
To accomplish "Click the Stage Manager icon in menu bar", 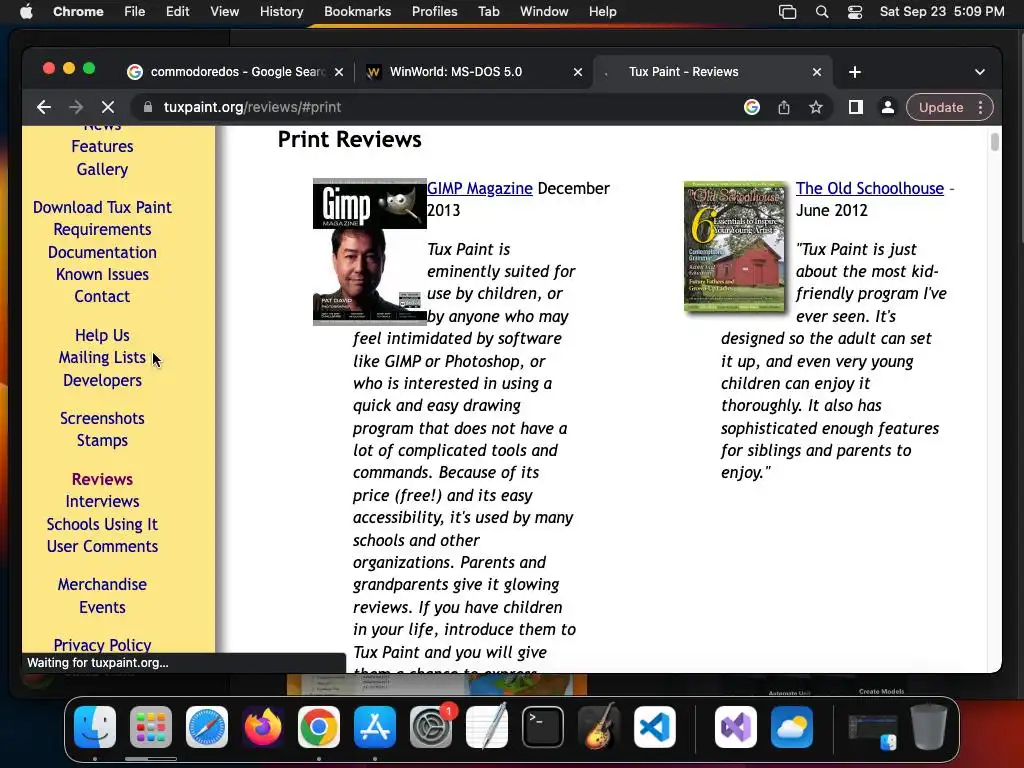I will tap(788, 12).
